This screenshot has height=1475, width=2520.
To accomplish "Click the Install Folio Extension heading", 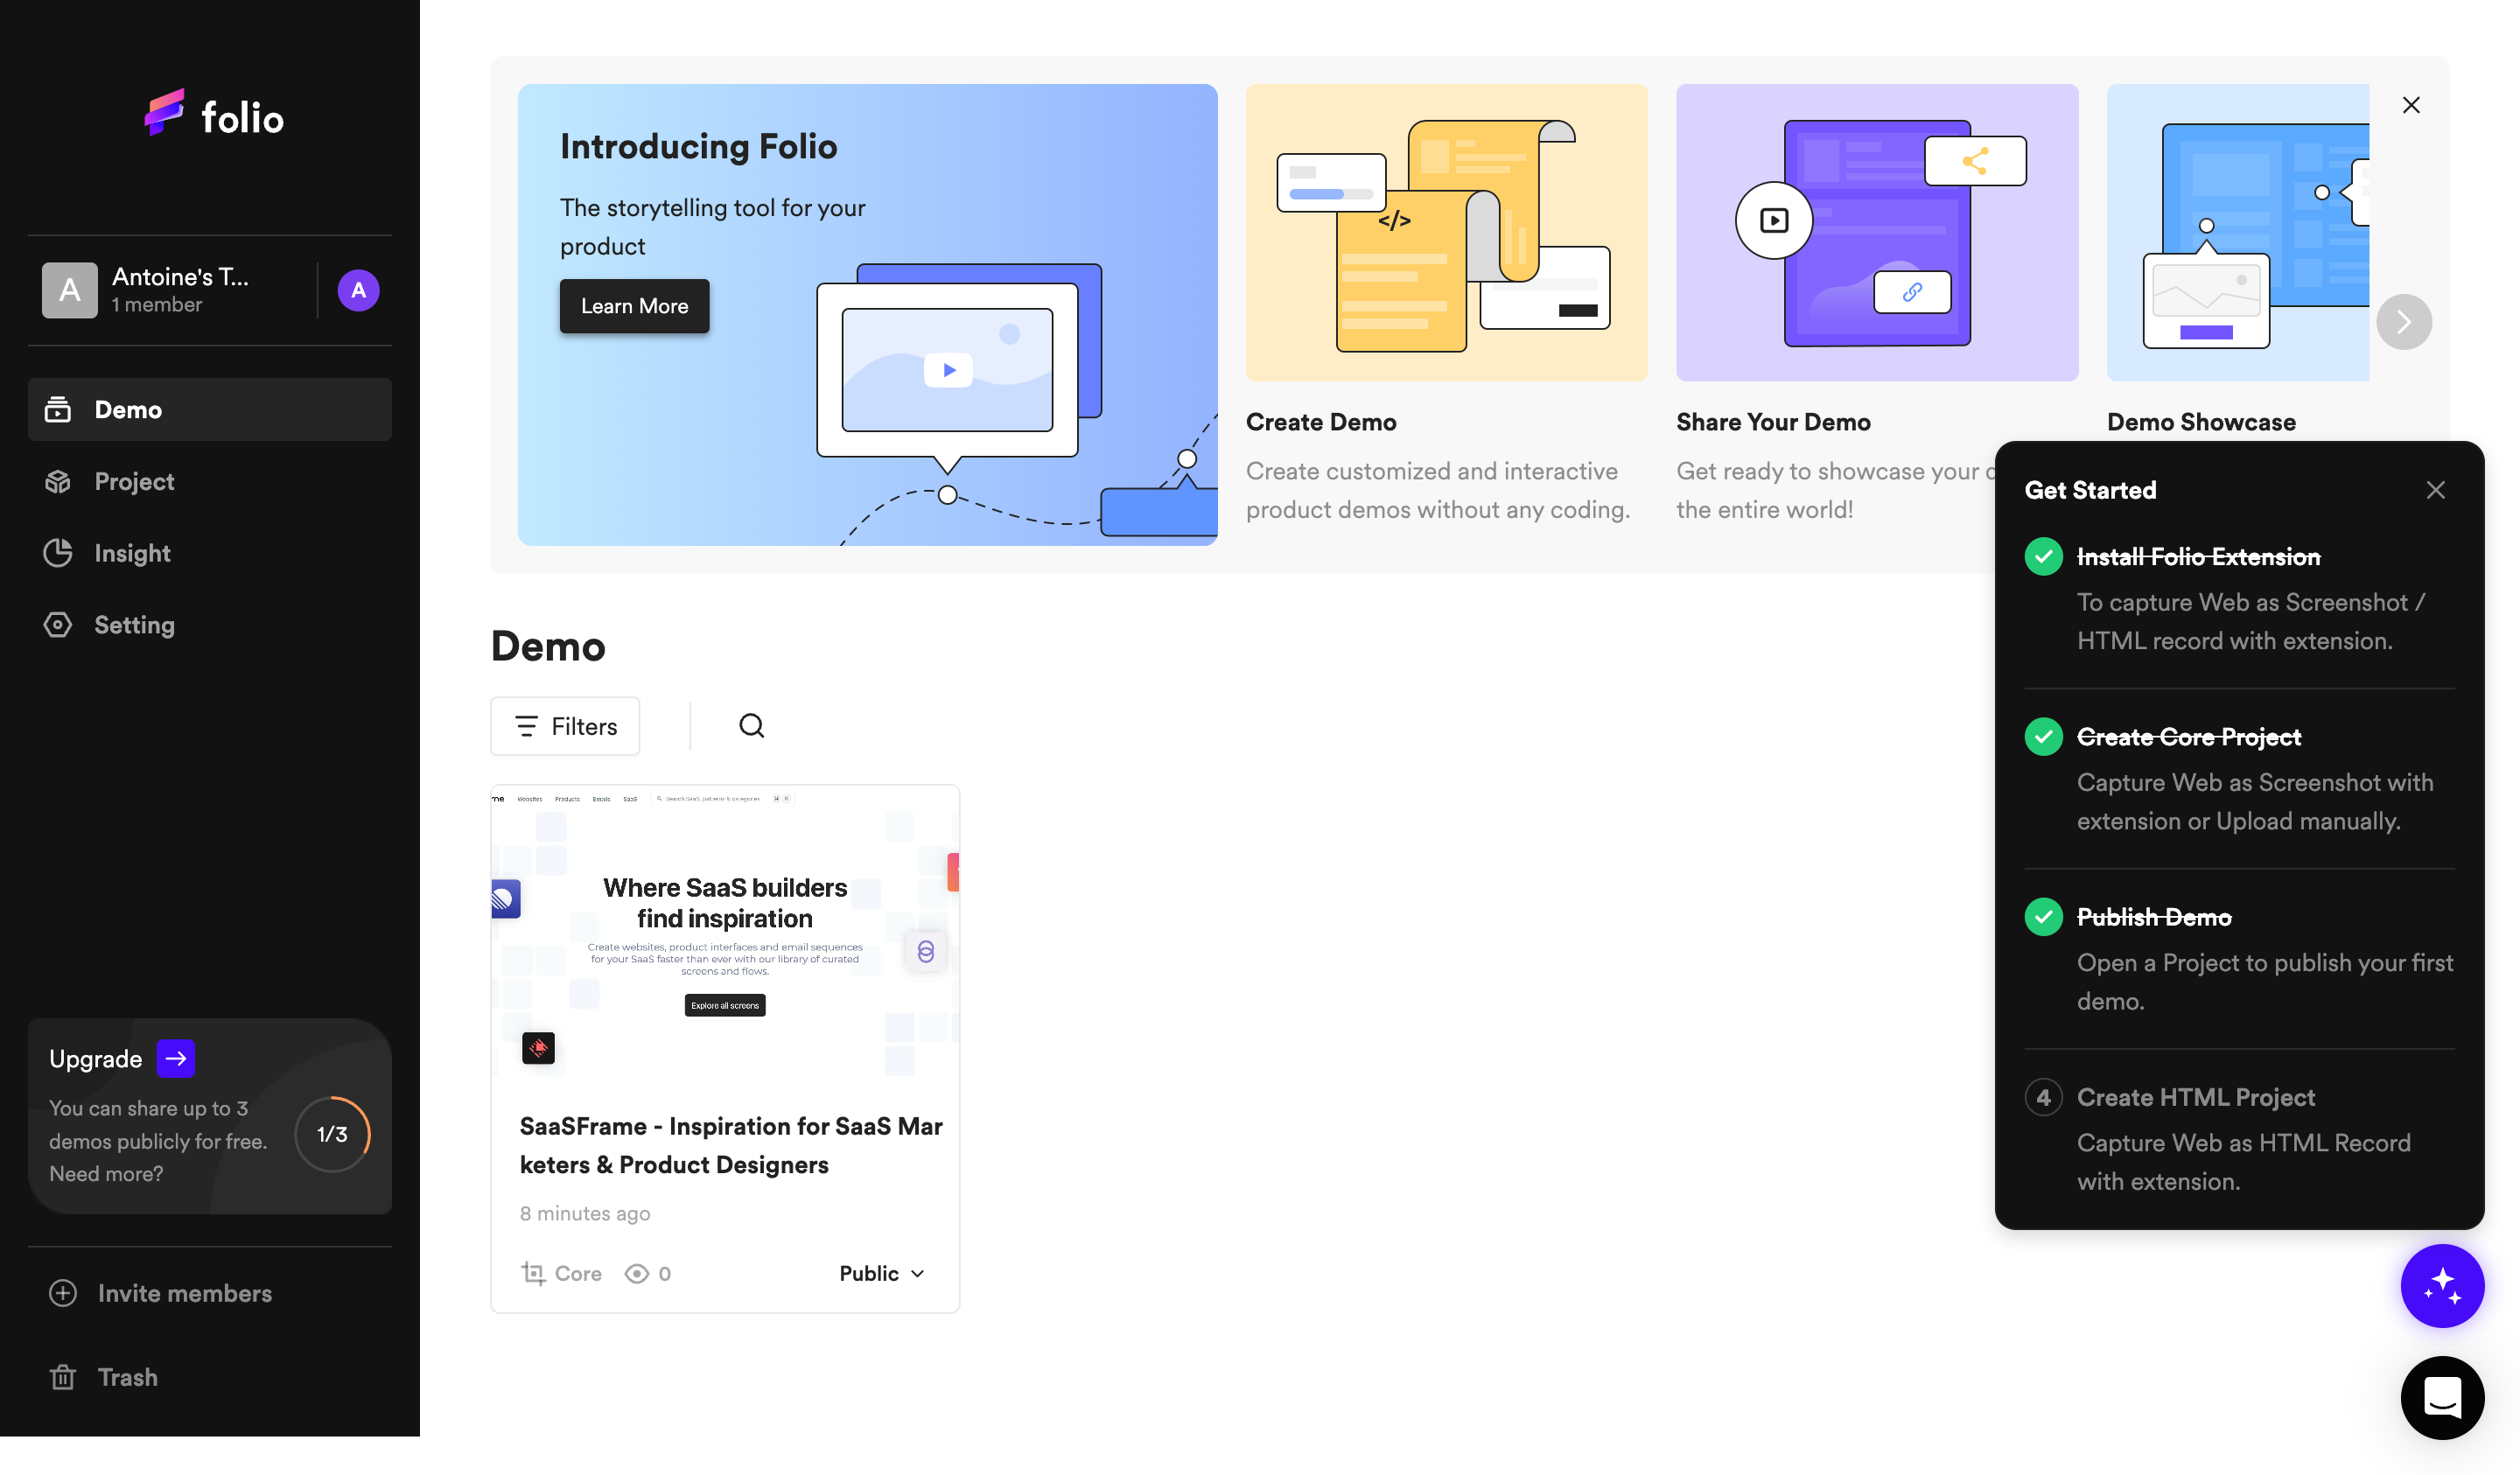I will (x=2198, y=557).
